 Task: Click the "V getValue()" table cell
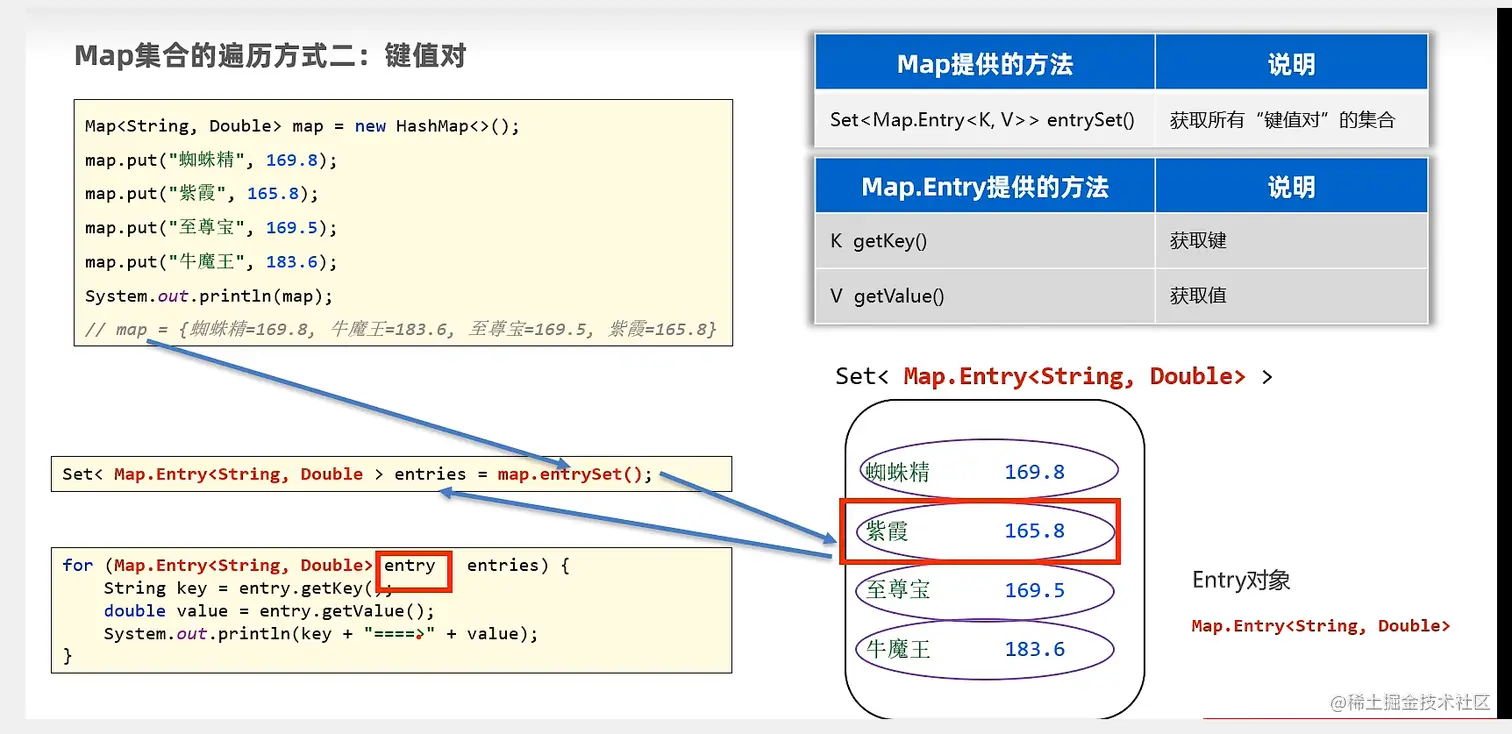pos(985,296)
